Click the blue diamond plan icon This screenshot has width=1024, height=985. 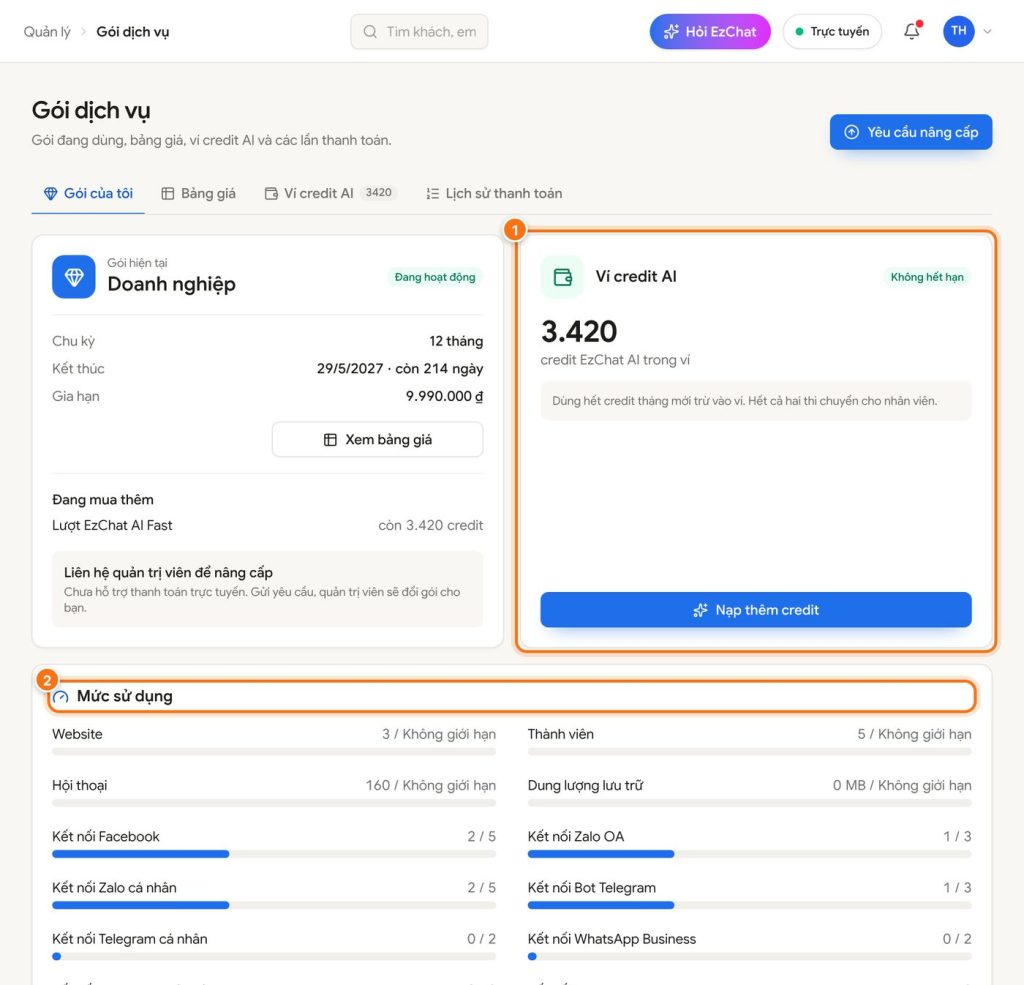pyautogui.click(x=74, y=276)
